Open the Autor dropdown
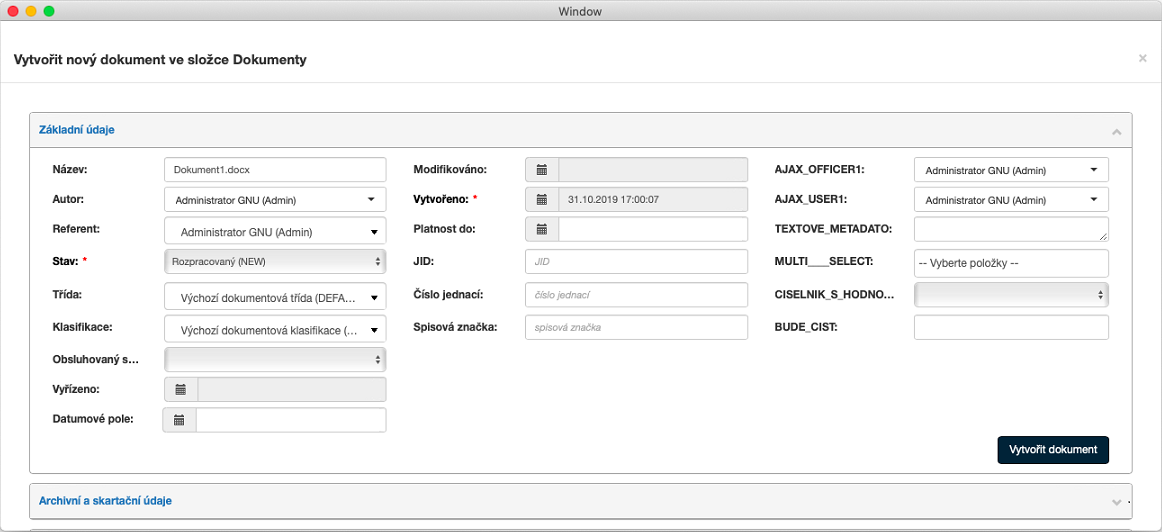This screenshot has width=1162, height=532. pyautogui.click(x=275, y=200)
